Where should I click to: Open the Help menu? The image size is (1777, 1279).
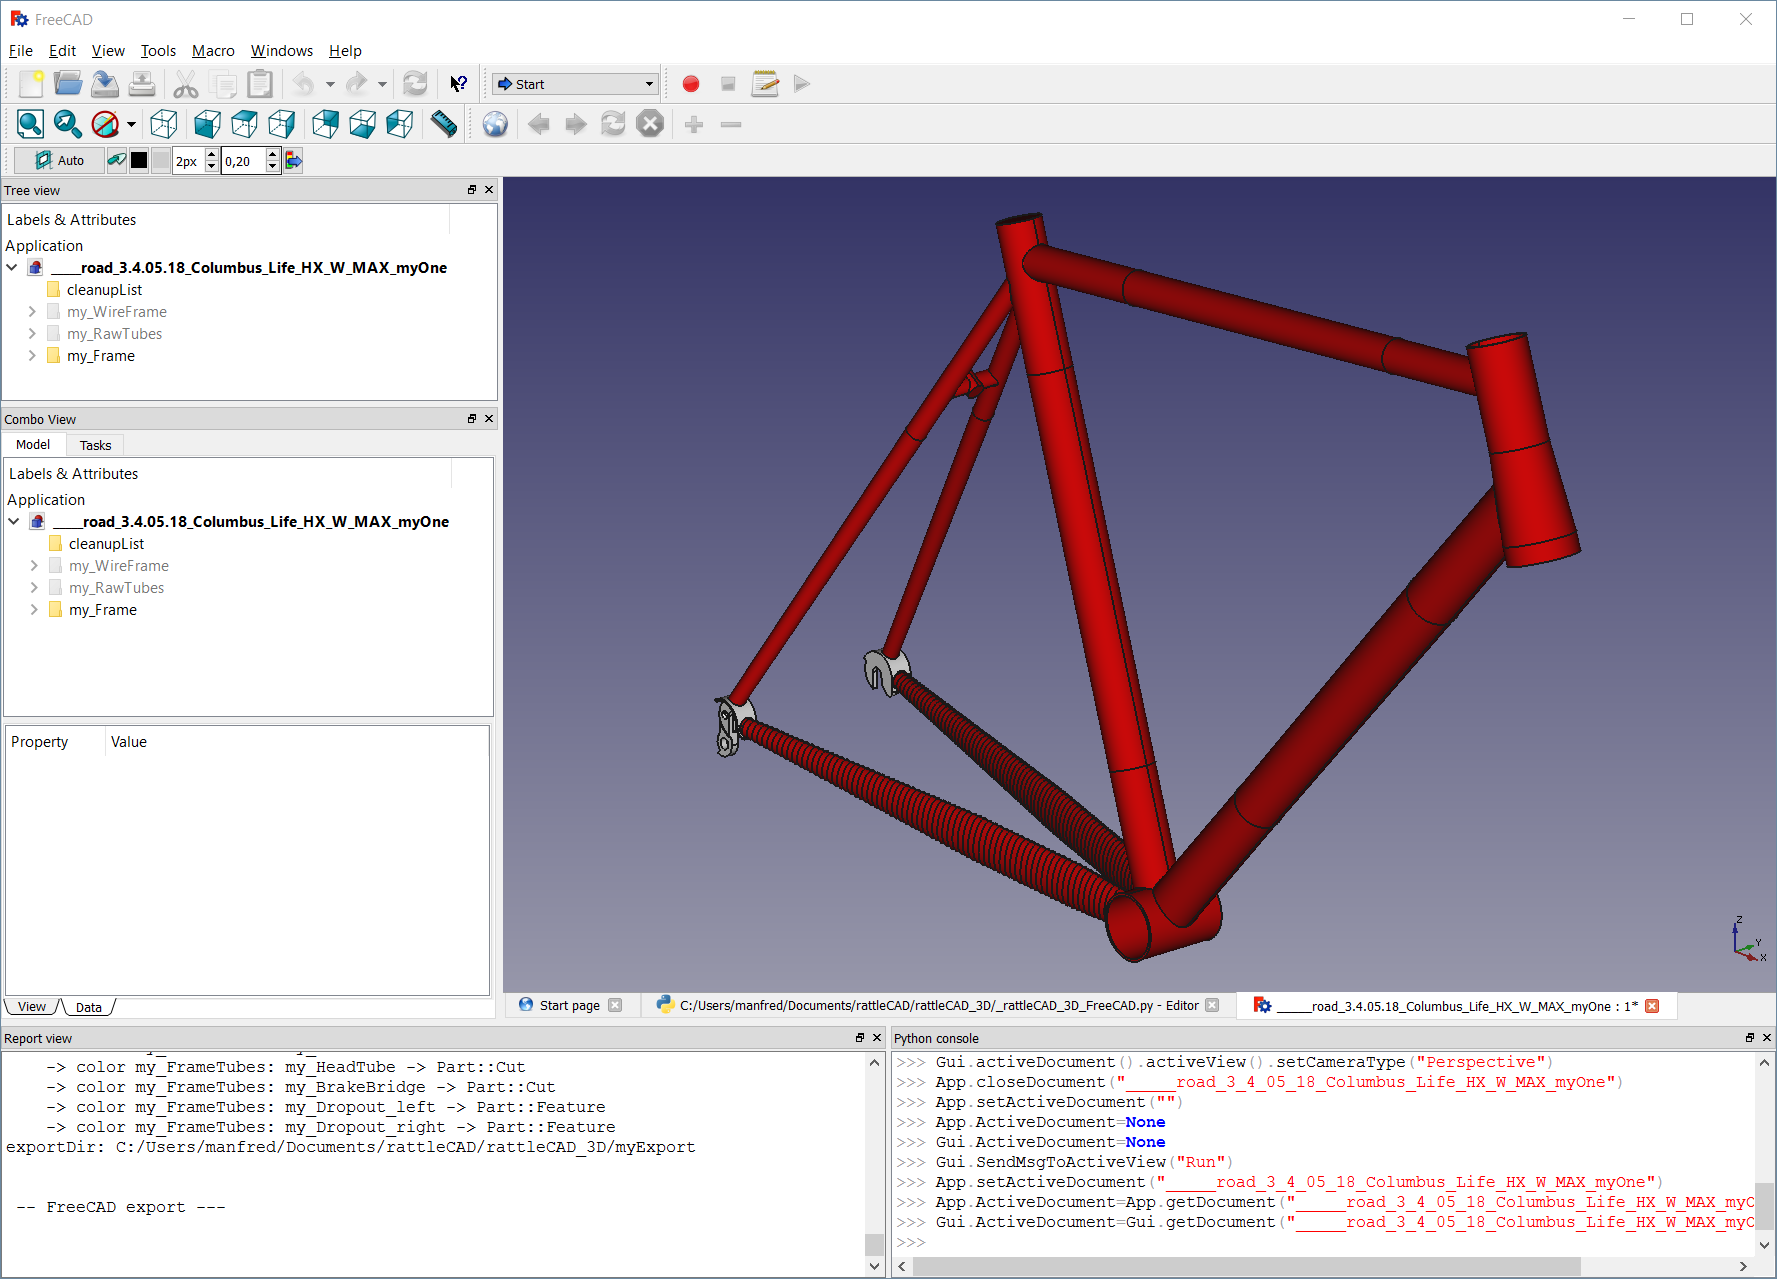coord(345,51)
